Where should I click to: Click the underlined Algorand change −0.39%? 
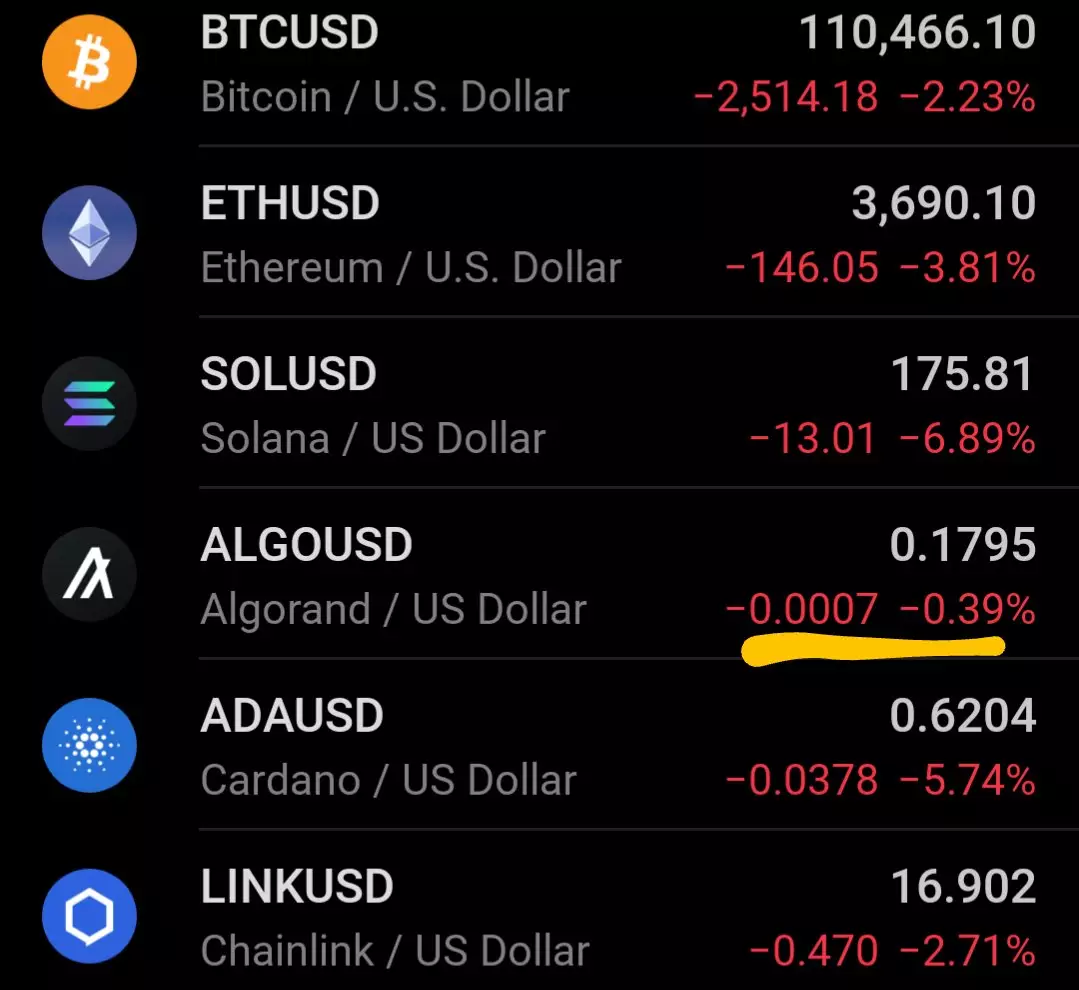[968, 609]
